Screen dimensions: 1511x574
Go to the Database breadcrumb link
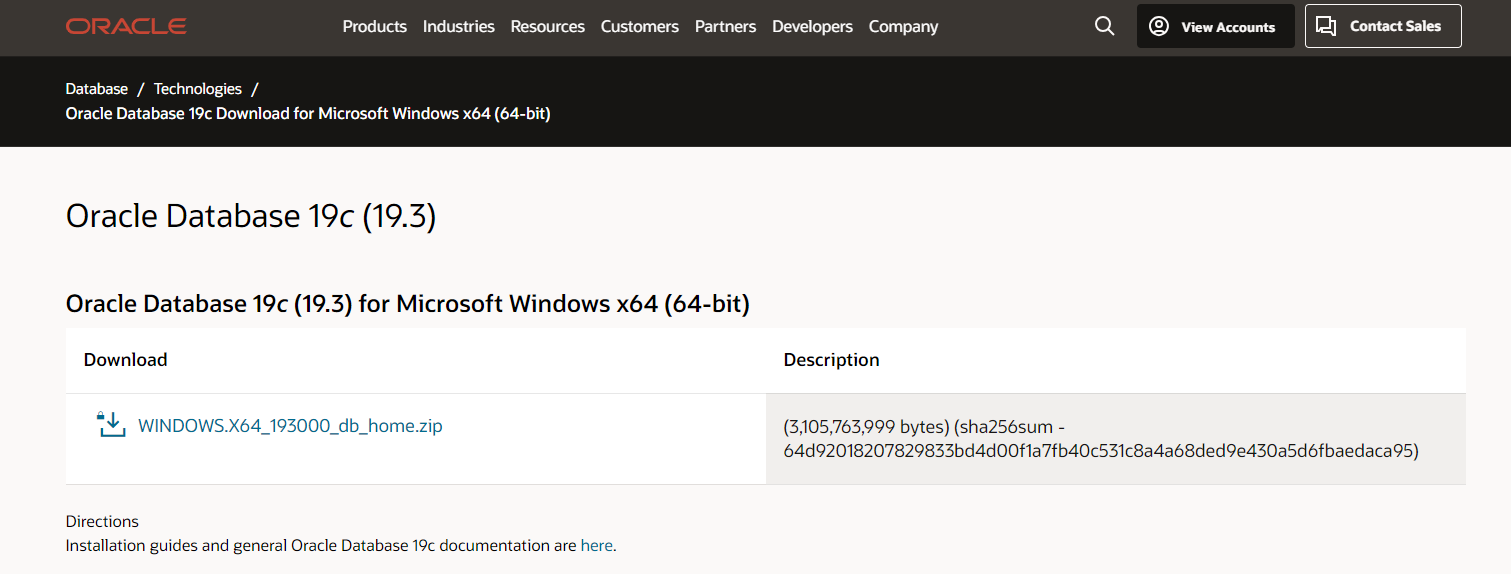[x=97, y=89]
